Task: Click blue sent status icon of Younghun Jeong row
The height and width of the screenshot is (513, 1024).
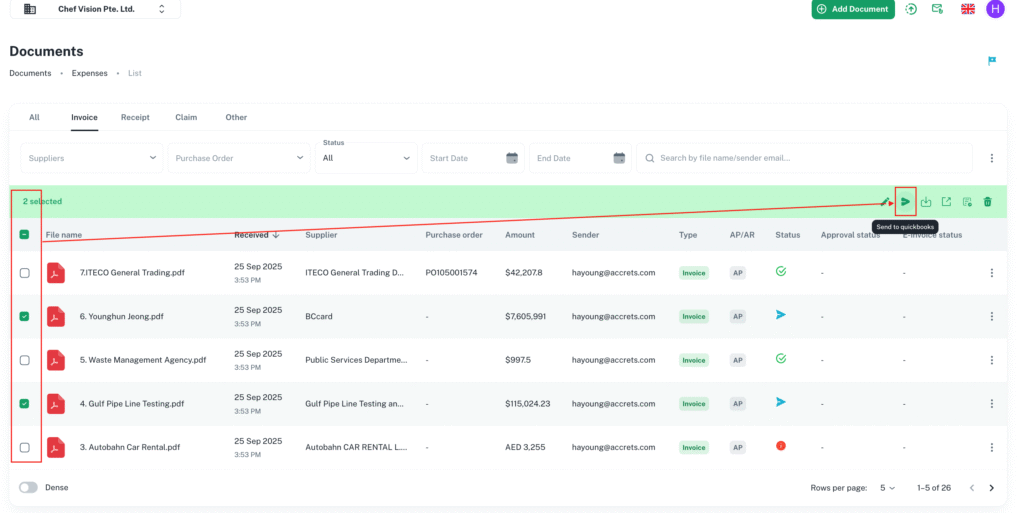Action: click(780, 315)
